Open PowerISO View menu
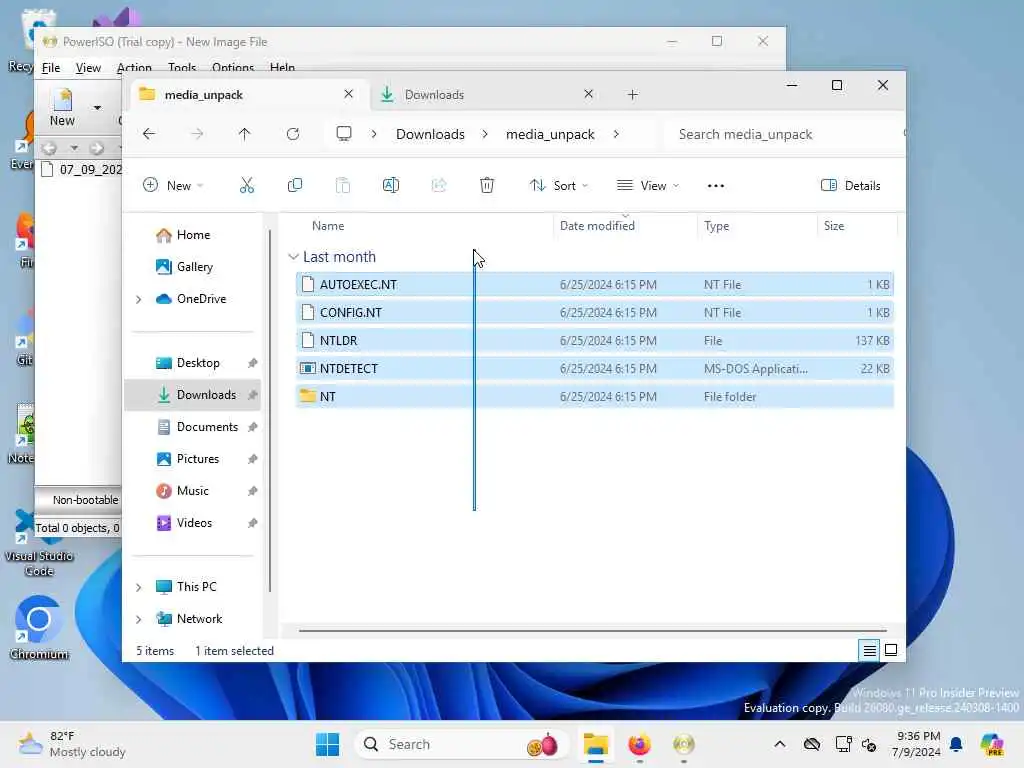 (x=88, y=67)
